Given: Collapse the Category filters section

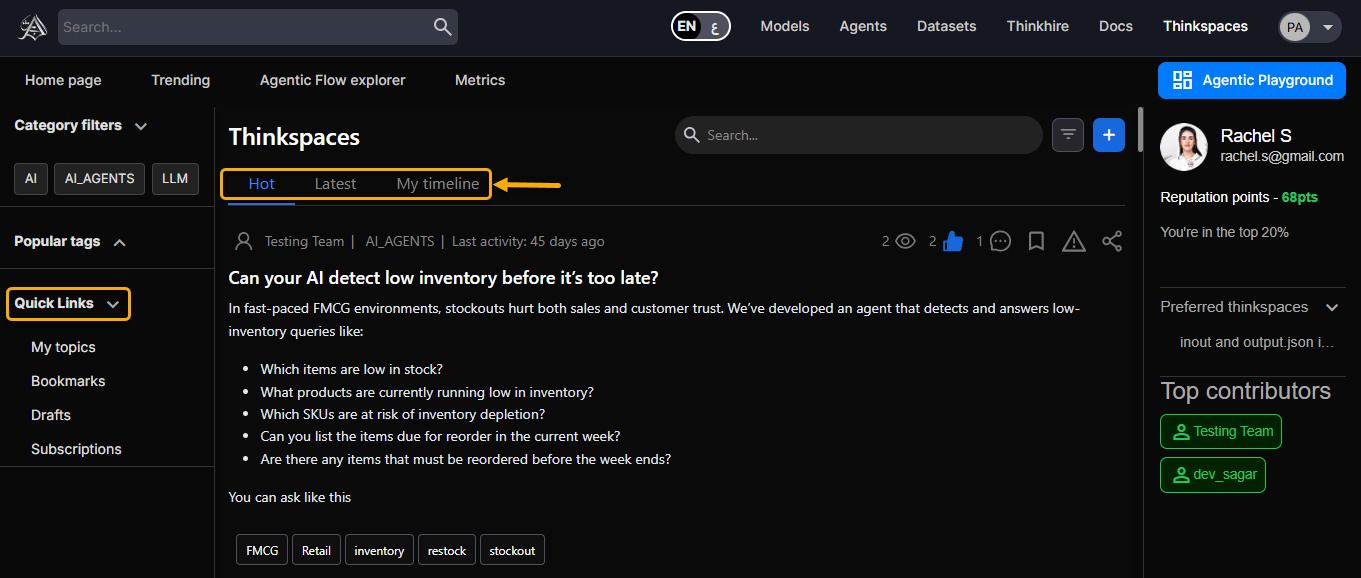Looking at the screenshot, I should [141, 126].
